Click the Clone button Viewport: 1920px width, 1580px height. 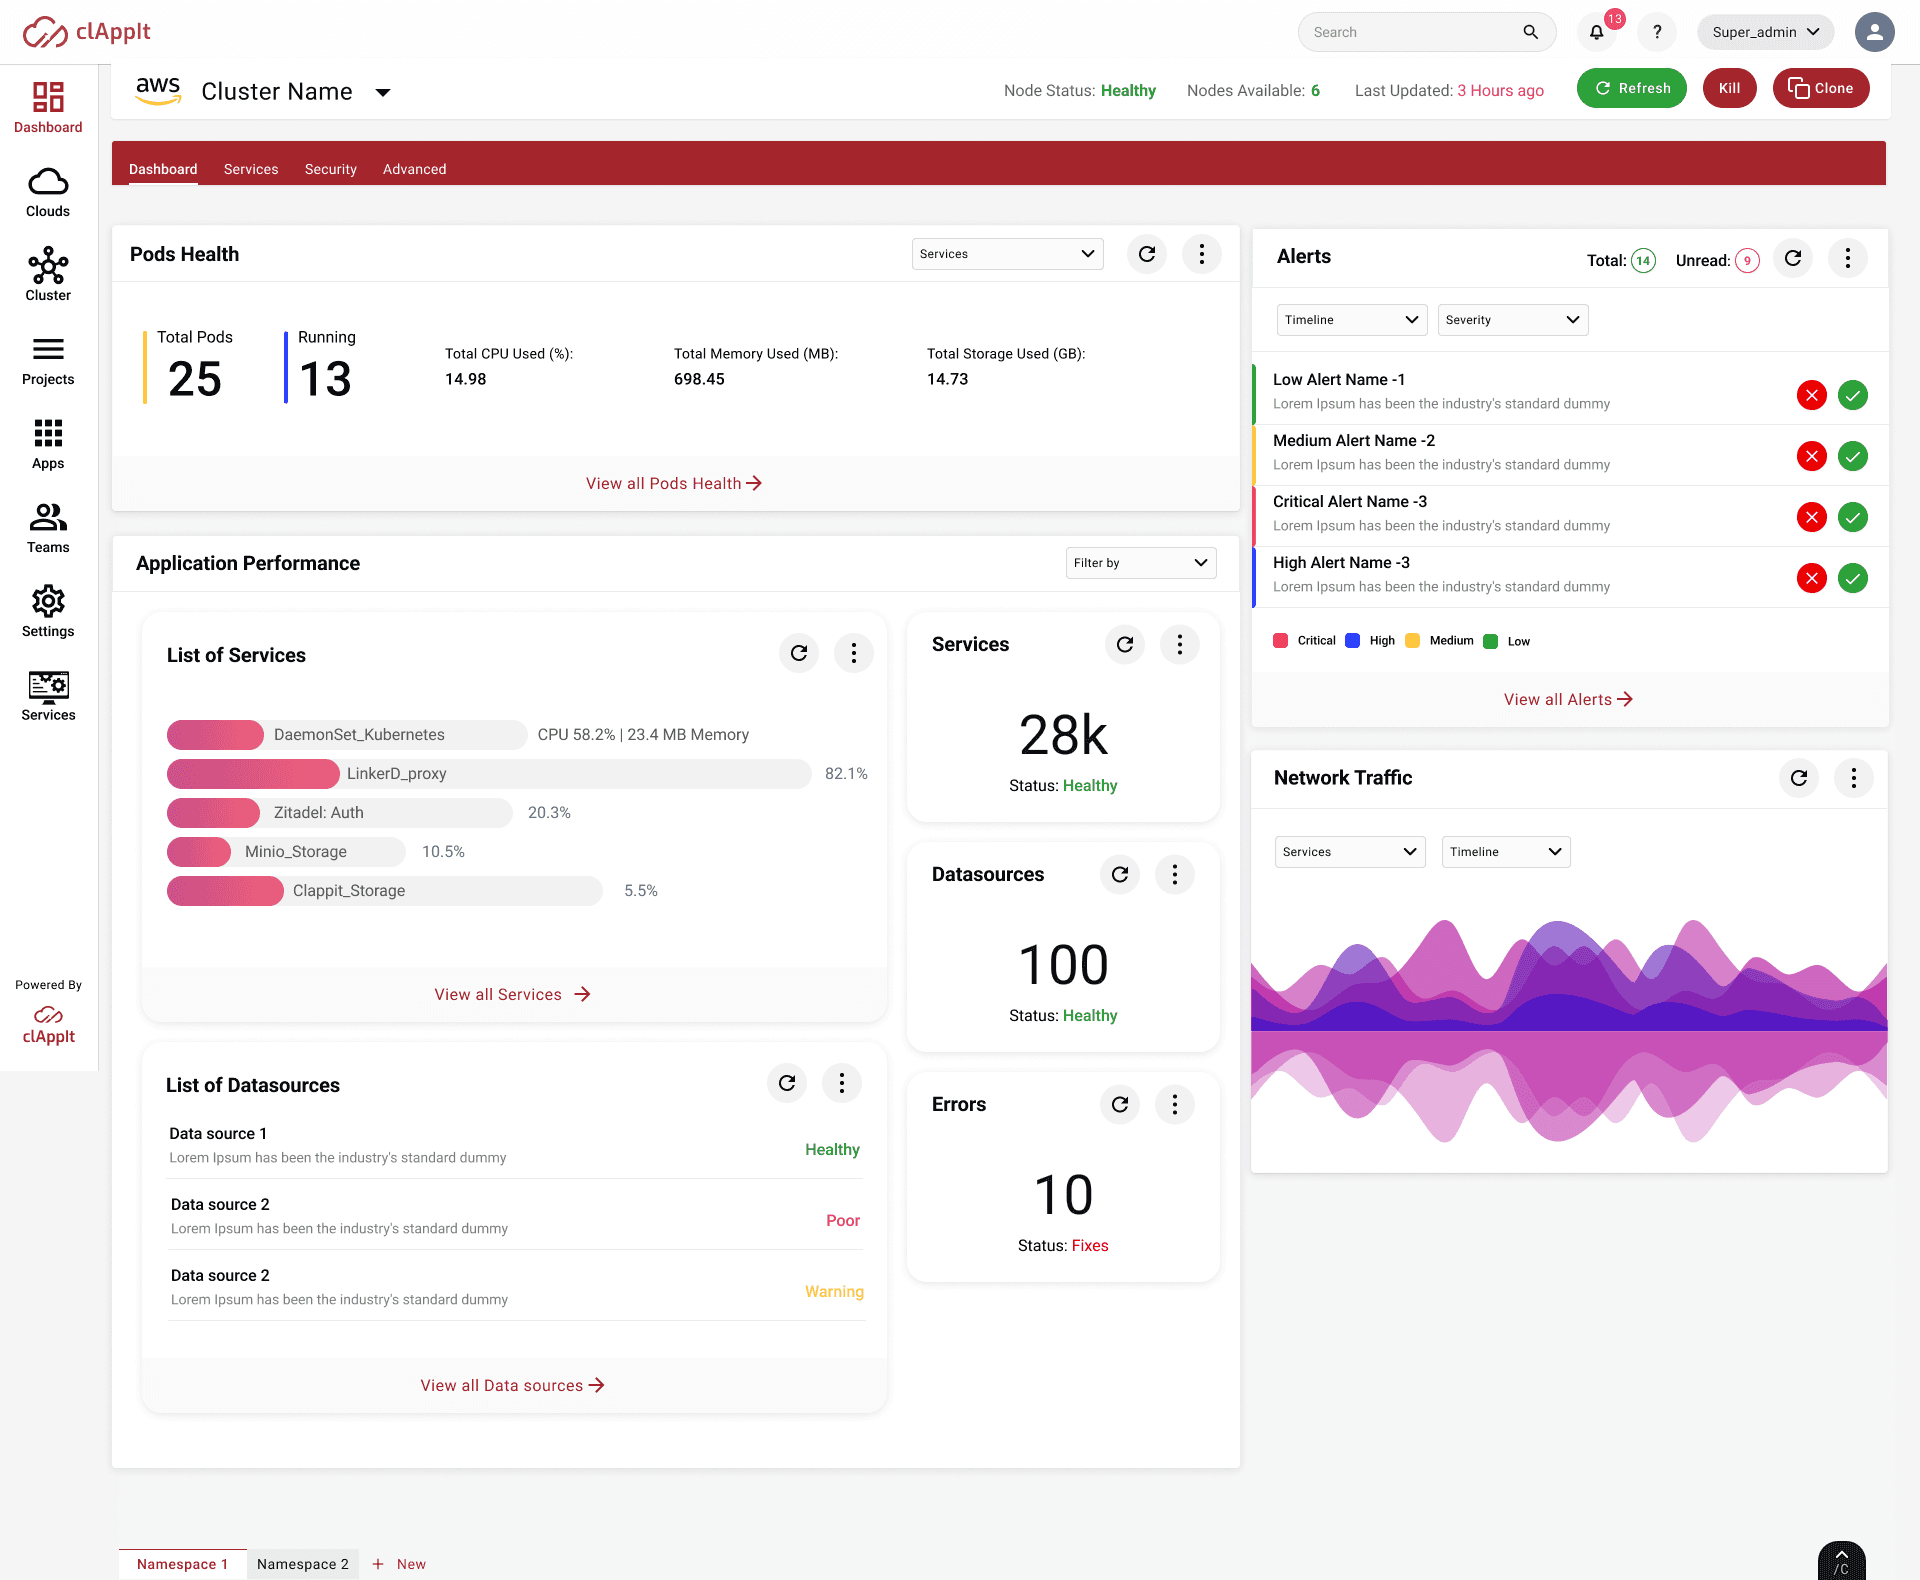(1821, 88)
